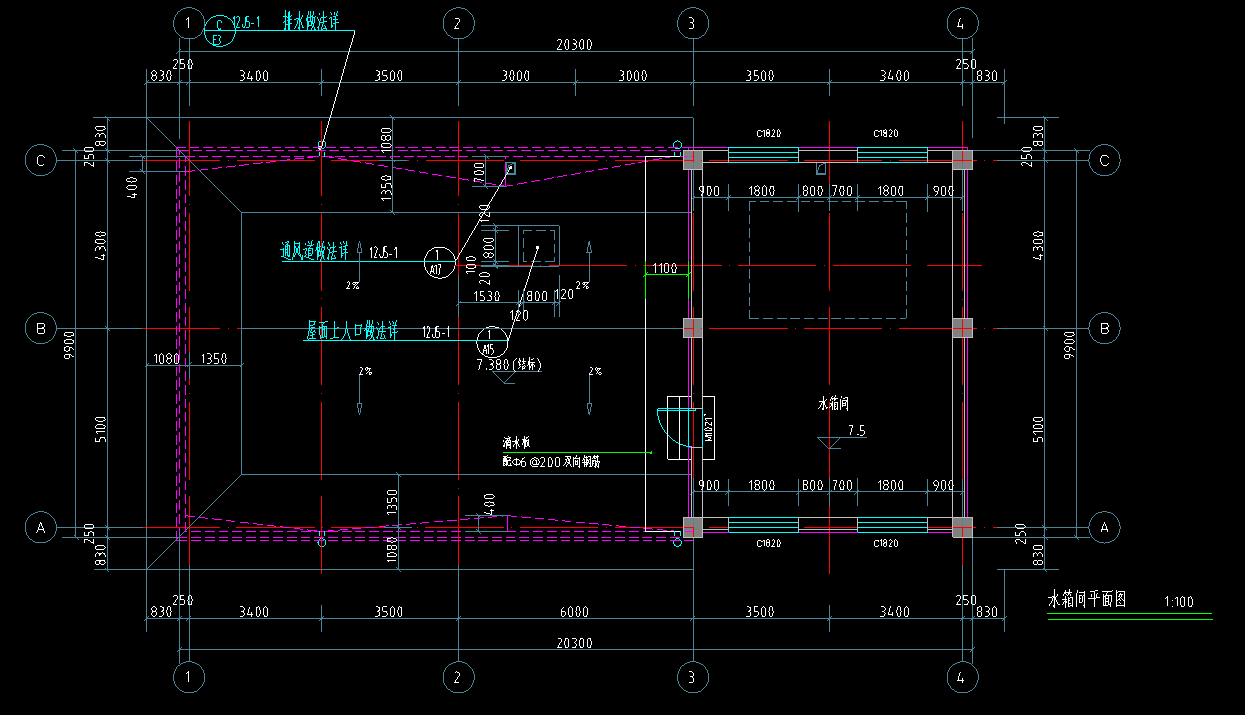
Task: Select axis bubble A on the right
Action: [1105, 526]
